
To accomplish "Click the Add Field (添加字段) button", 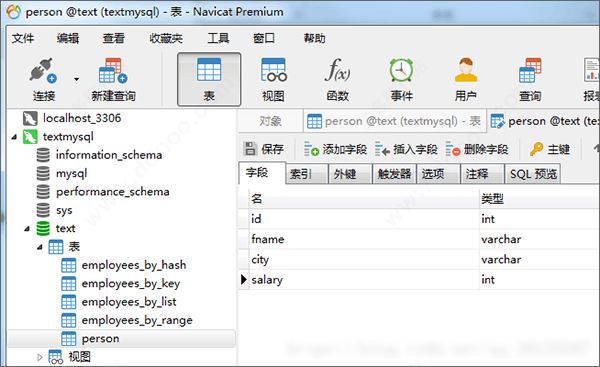I will coord(335,149).
